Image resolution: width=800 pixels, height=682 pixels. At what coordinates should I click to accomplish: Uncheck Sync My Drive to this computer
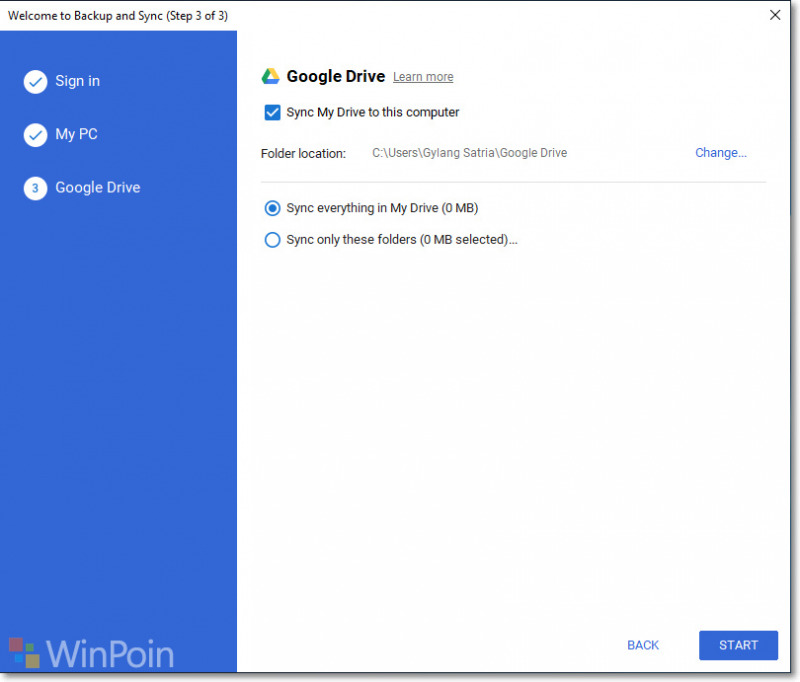point(272,112)
